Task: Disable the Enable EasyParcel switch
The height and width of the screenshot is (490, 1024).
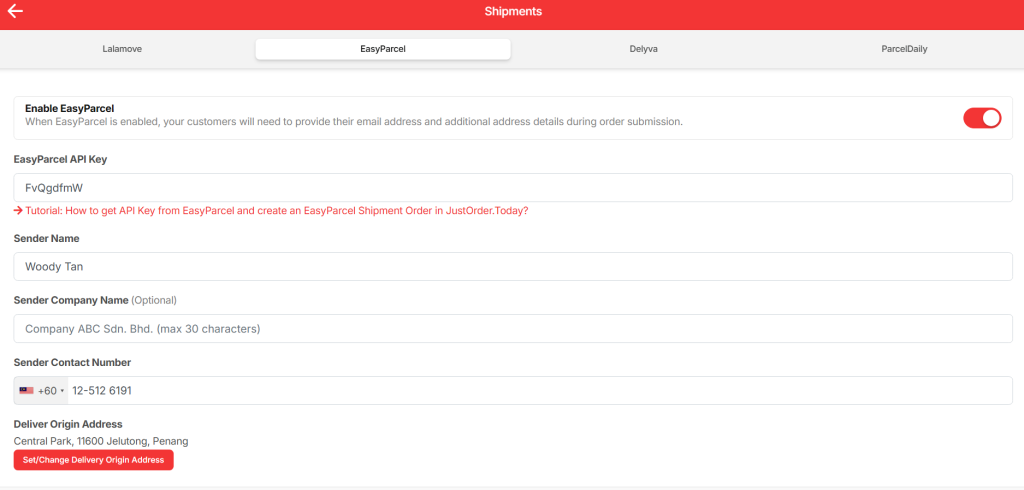Action: (981, 118)
